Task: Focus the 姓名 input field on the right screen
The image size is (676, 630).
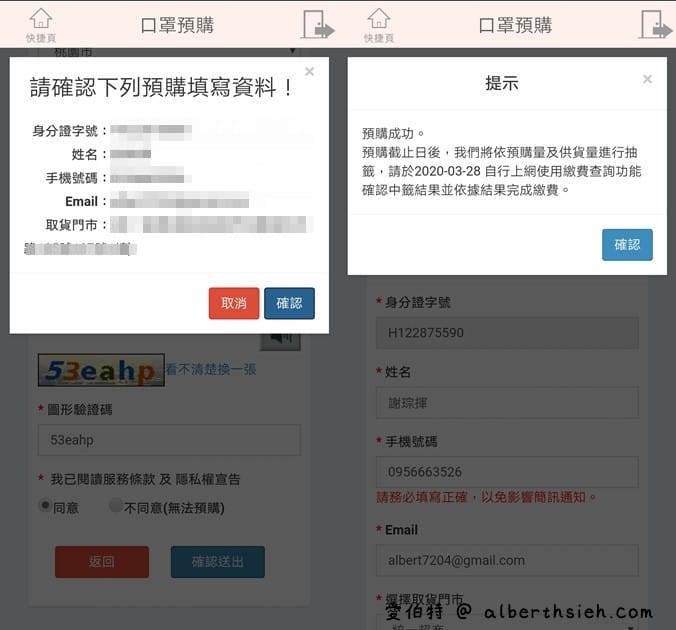Action: point(507,403)
